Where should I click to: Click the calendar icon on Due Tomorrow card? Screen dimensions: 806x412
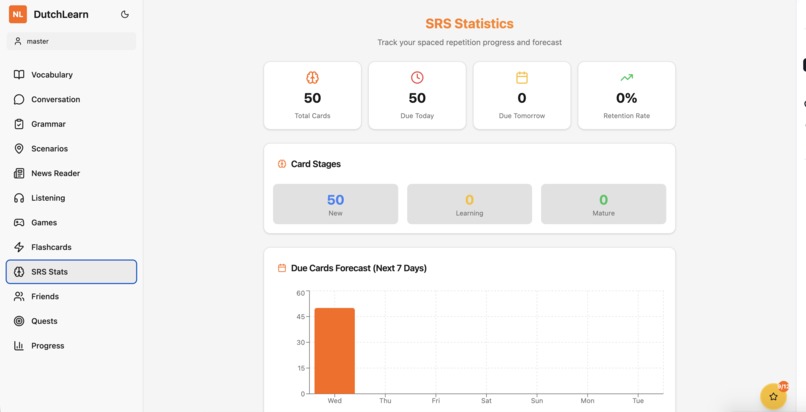pyautogui.click(x=522, y=78)
